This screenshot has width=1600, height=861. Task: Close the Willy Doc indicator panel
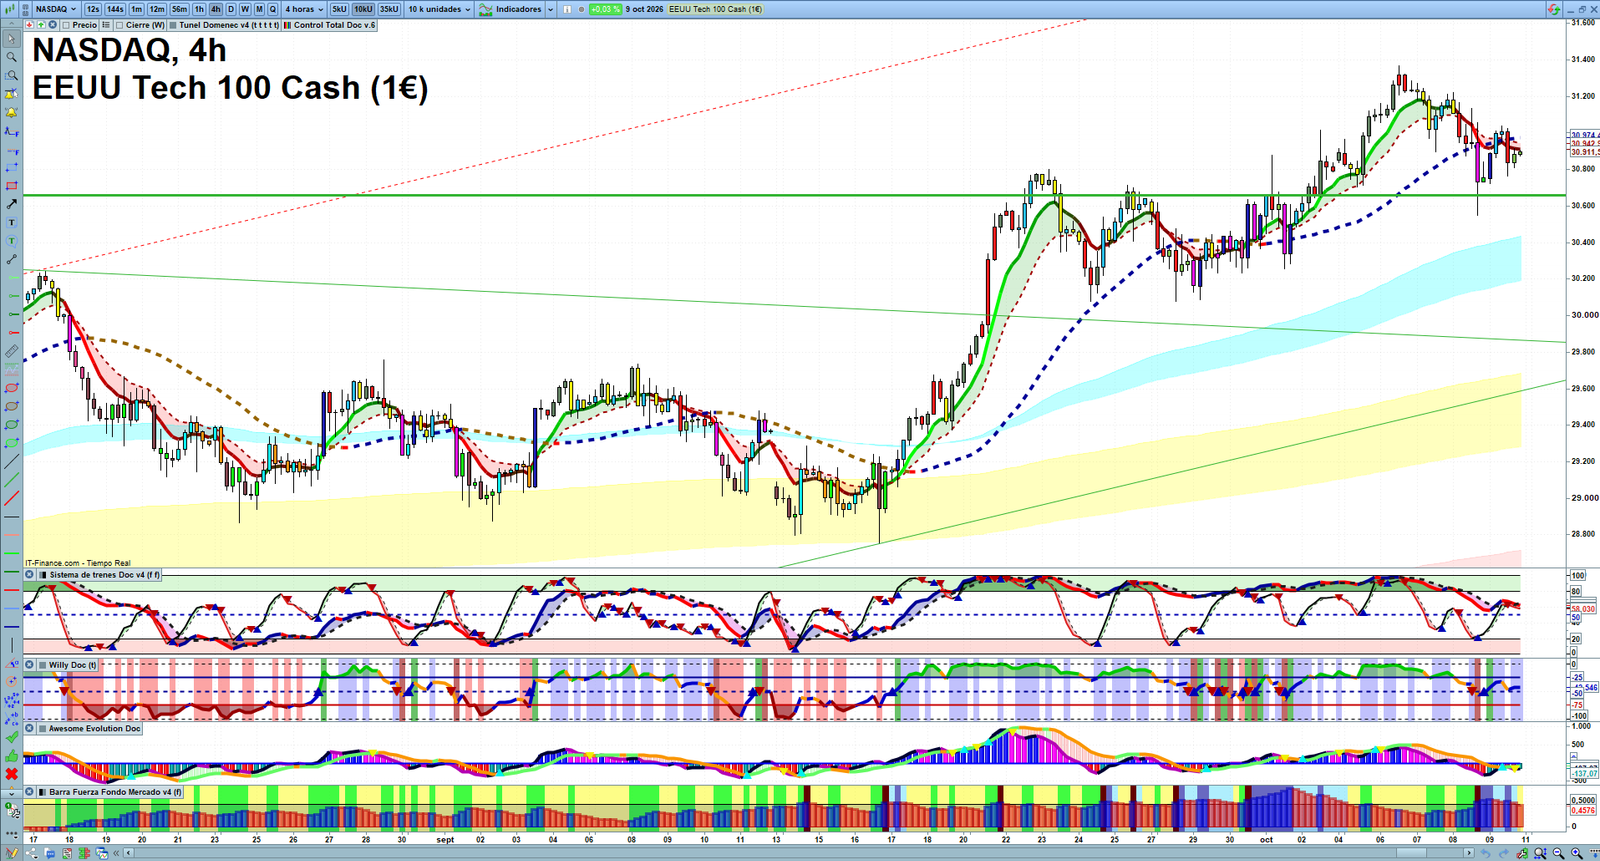30,665
